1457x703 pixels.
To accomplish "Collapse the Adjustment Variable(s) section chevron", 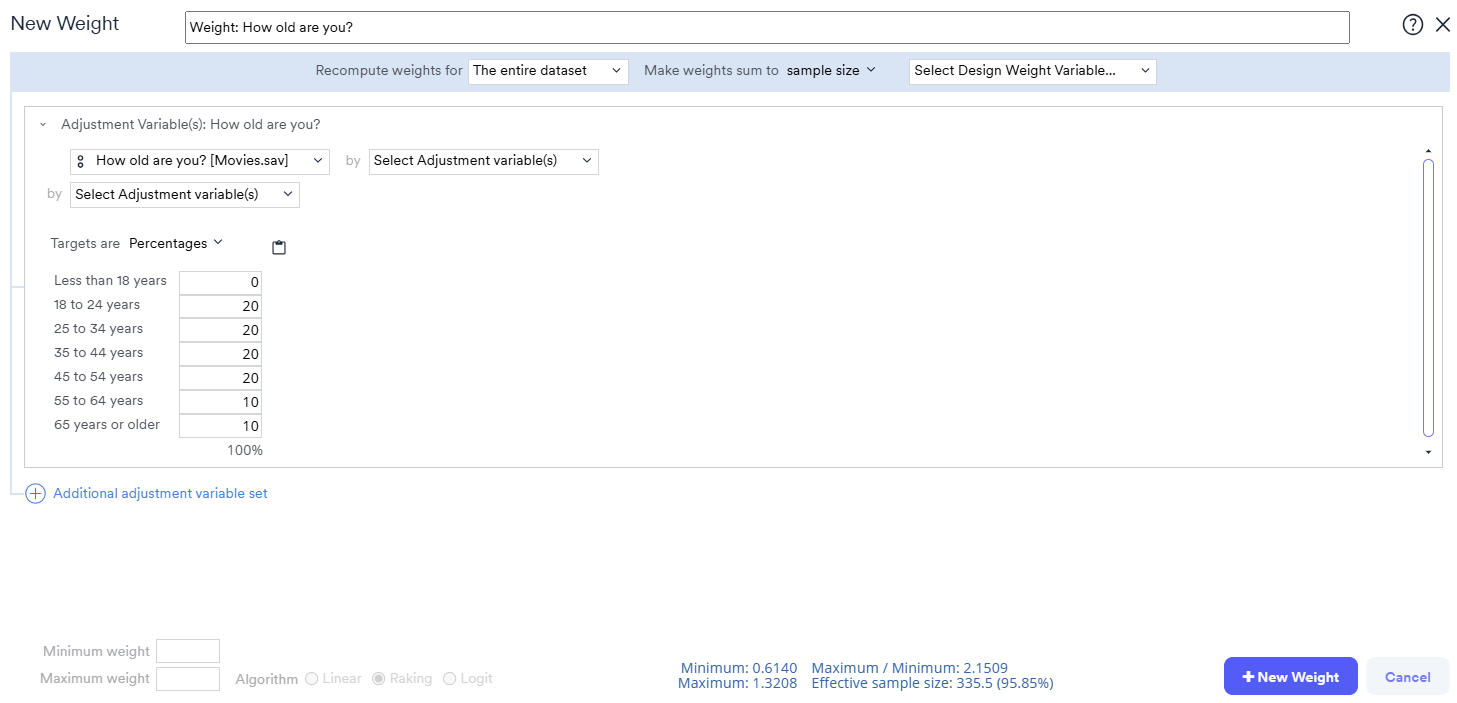I will coord(43,125).
